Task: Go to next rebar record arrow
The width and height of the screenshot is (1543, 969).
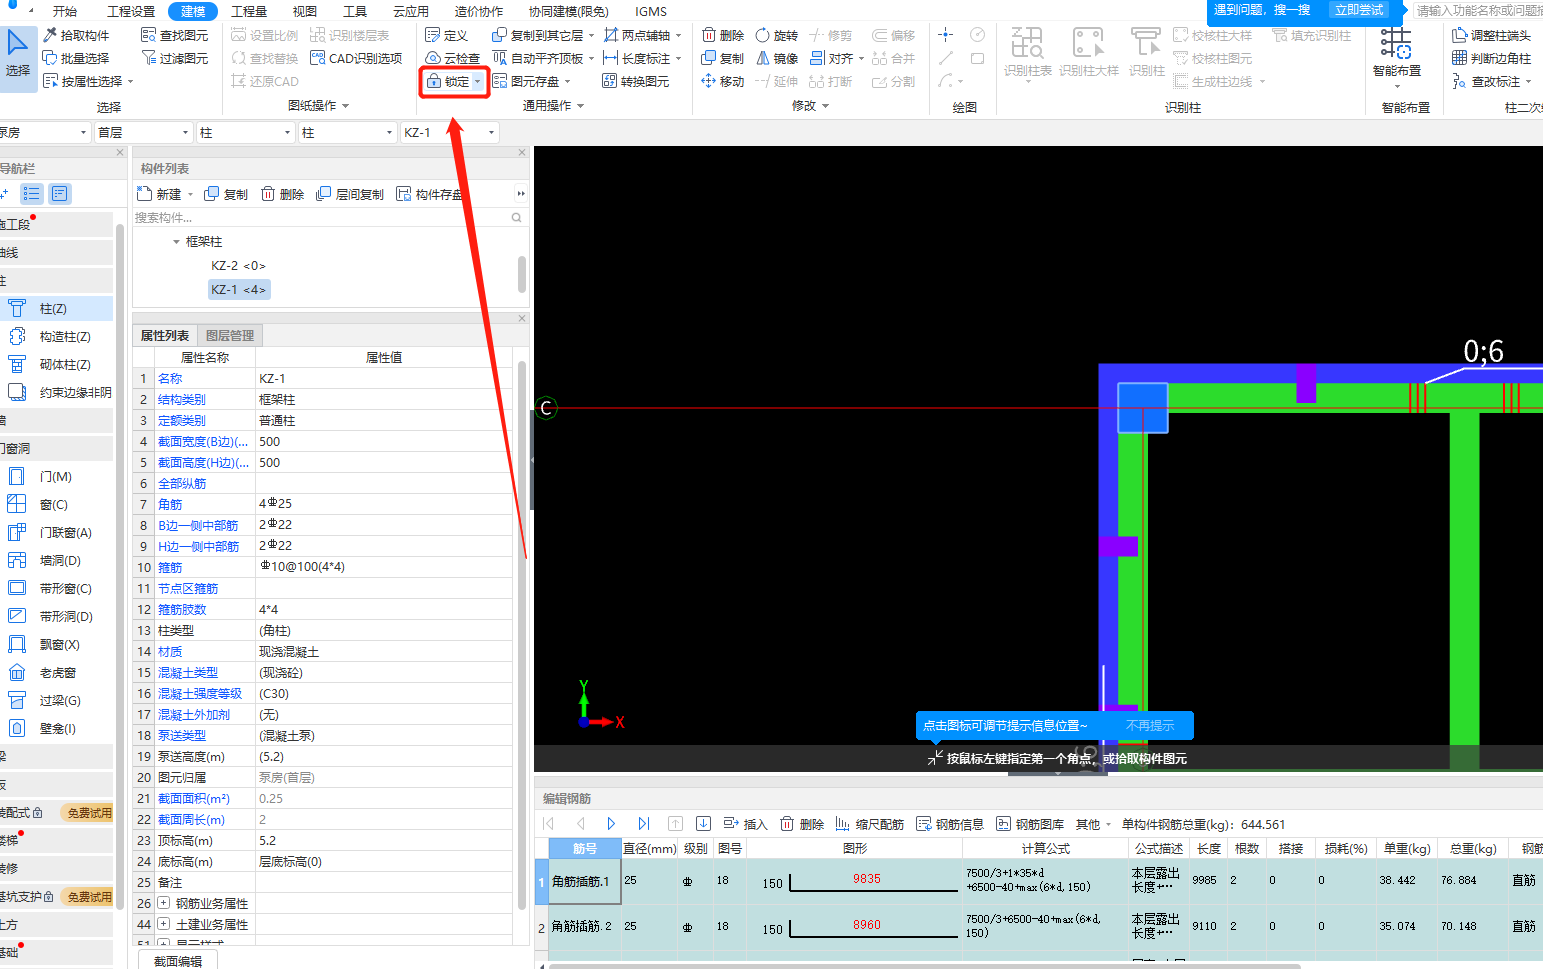Action: [611, 823]
